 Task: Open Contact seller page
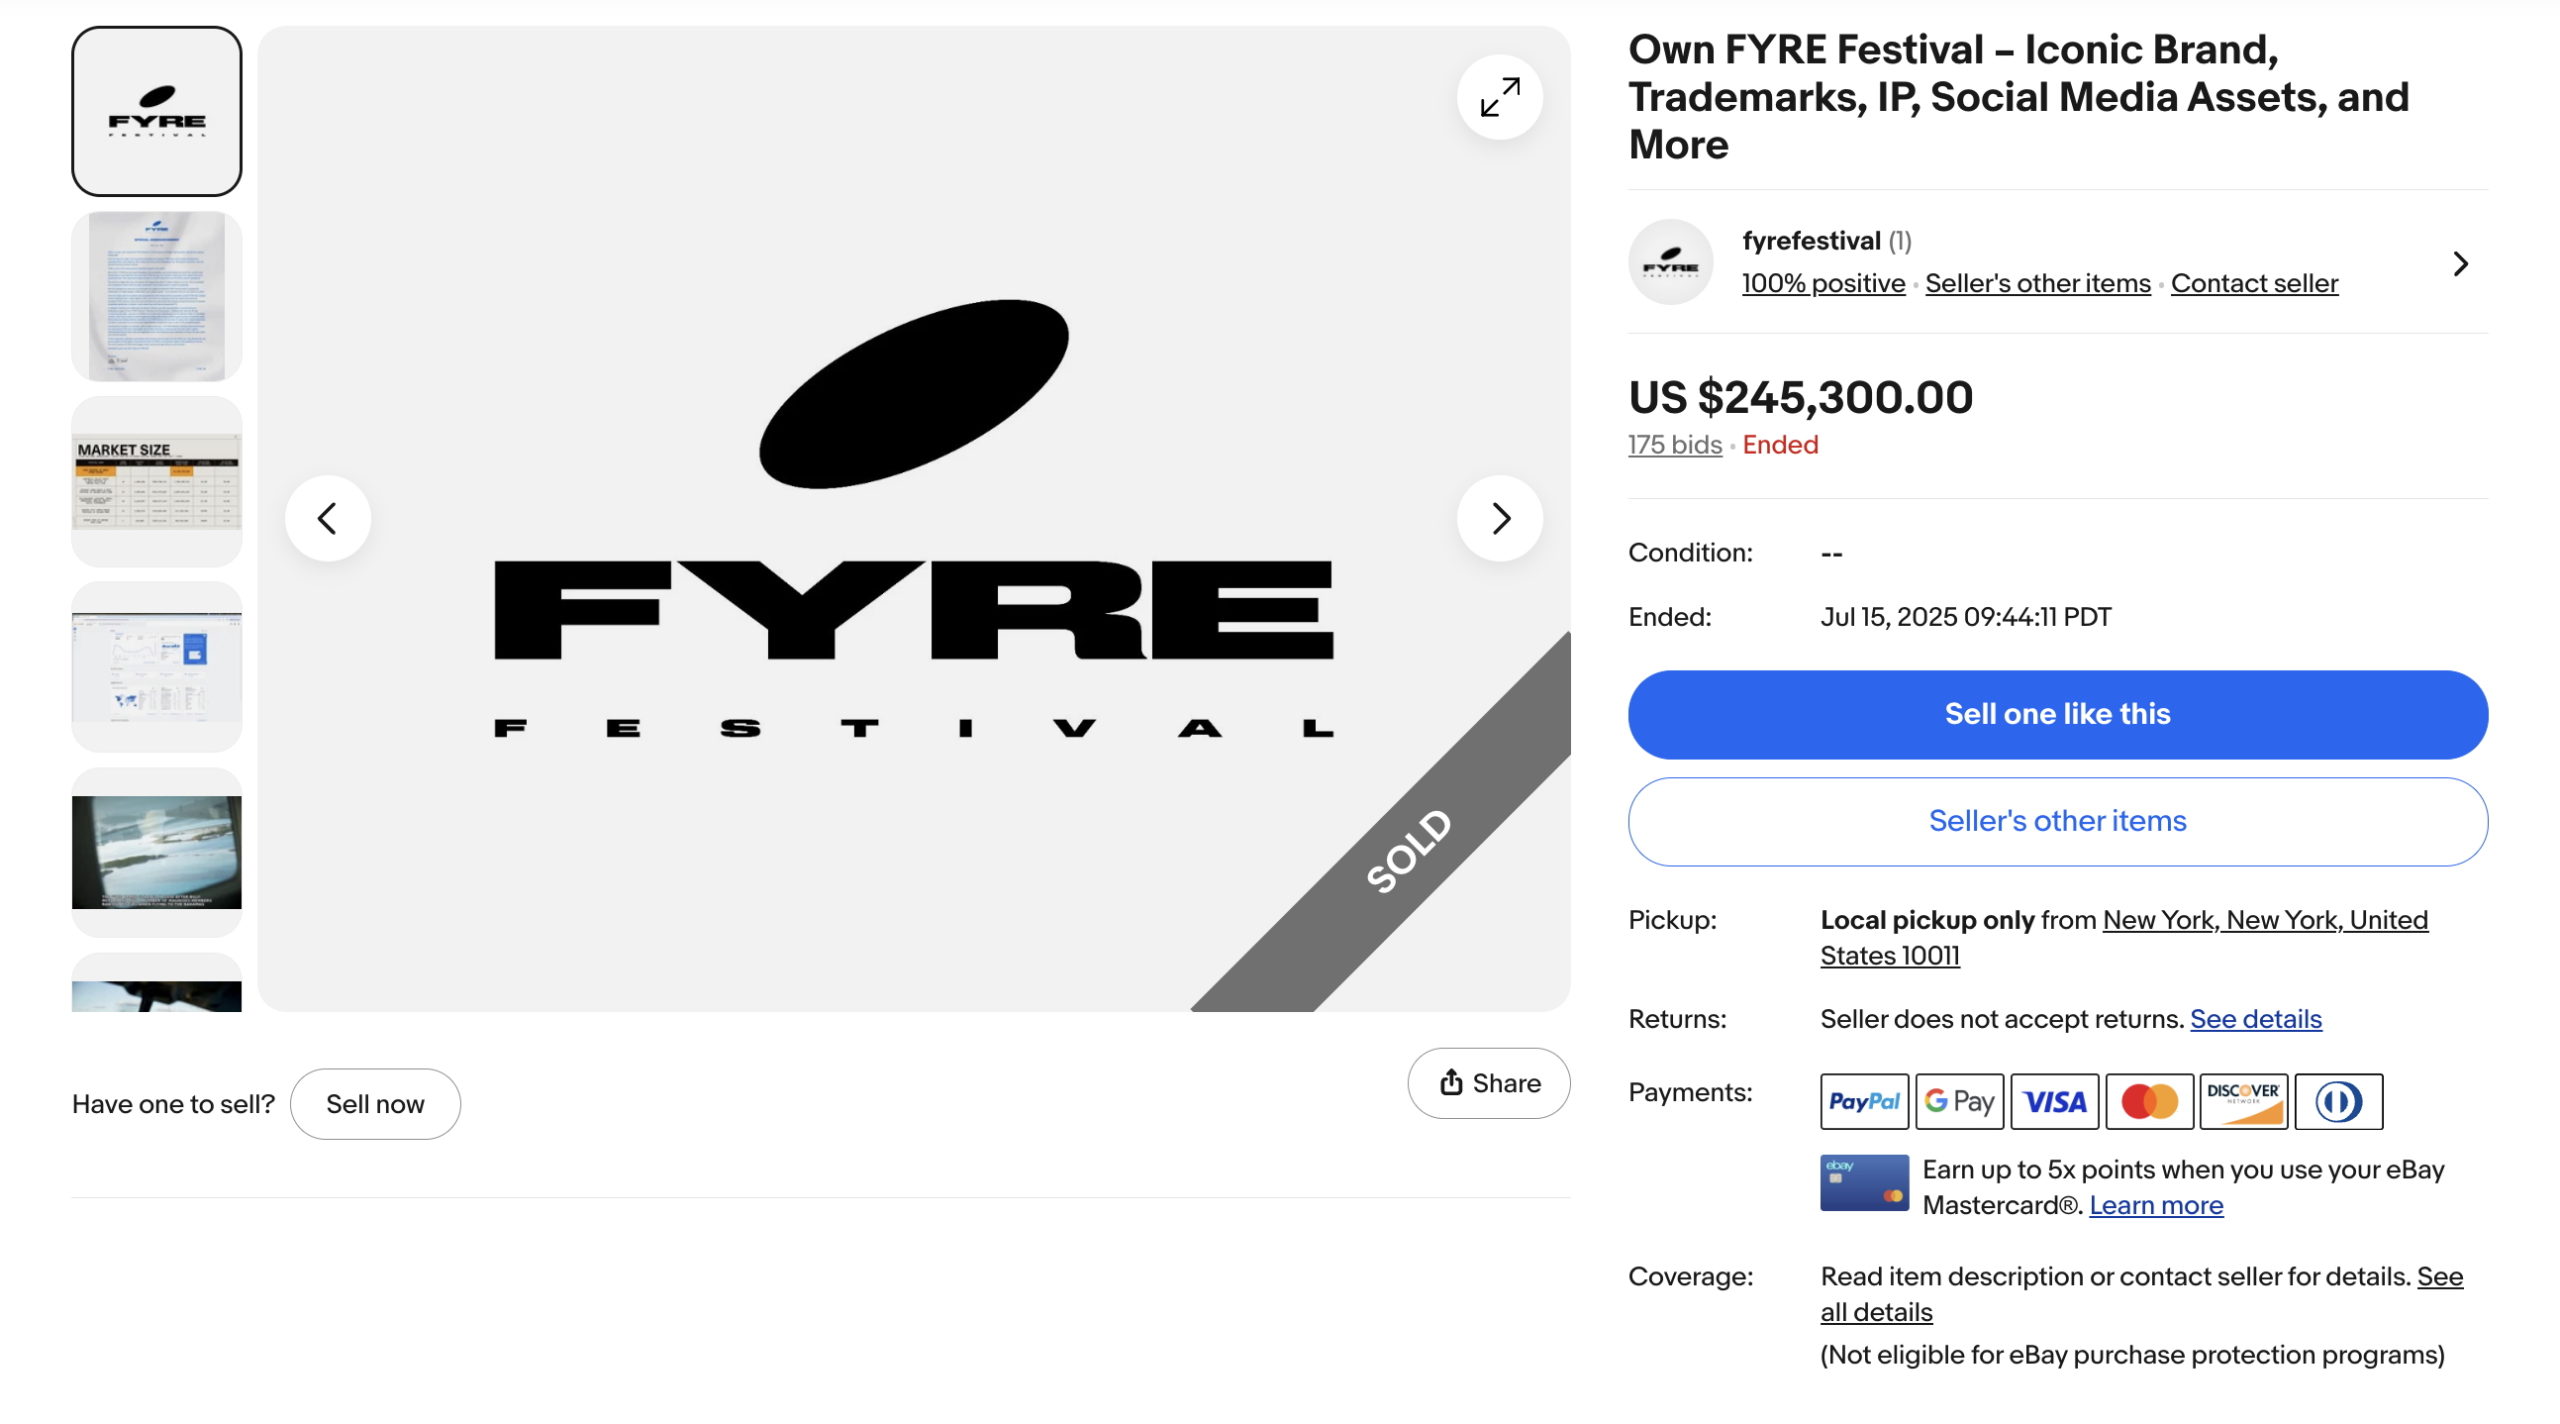click(2254, 283)
